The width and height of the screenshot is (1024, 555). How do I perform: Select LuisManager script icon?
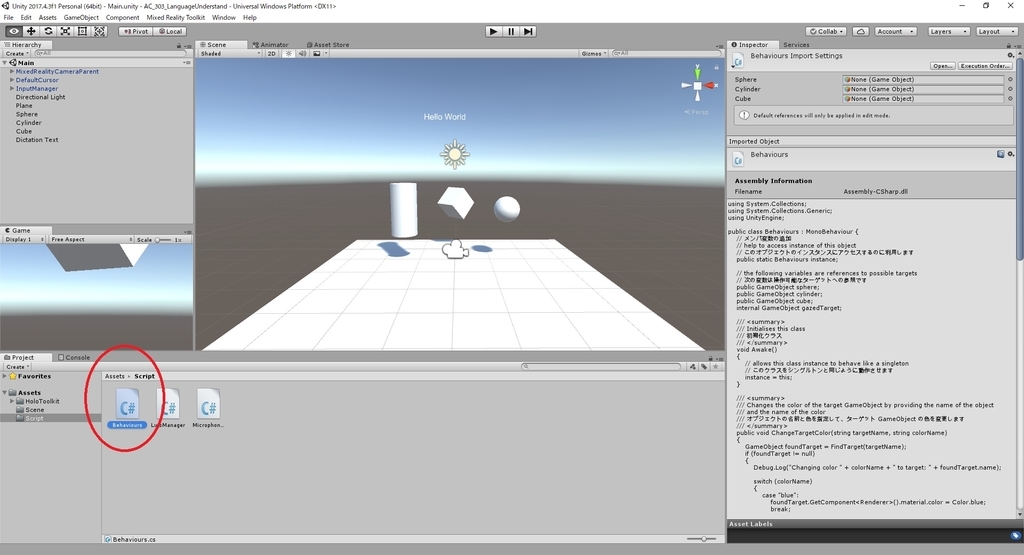pos(168,404)
